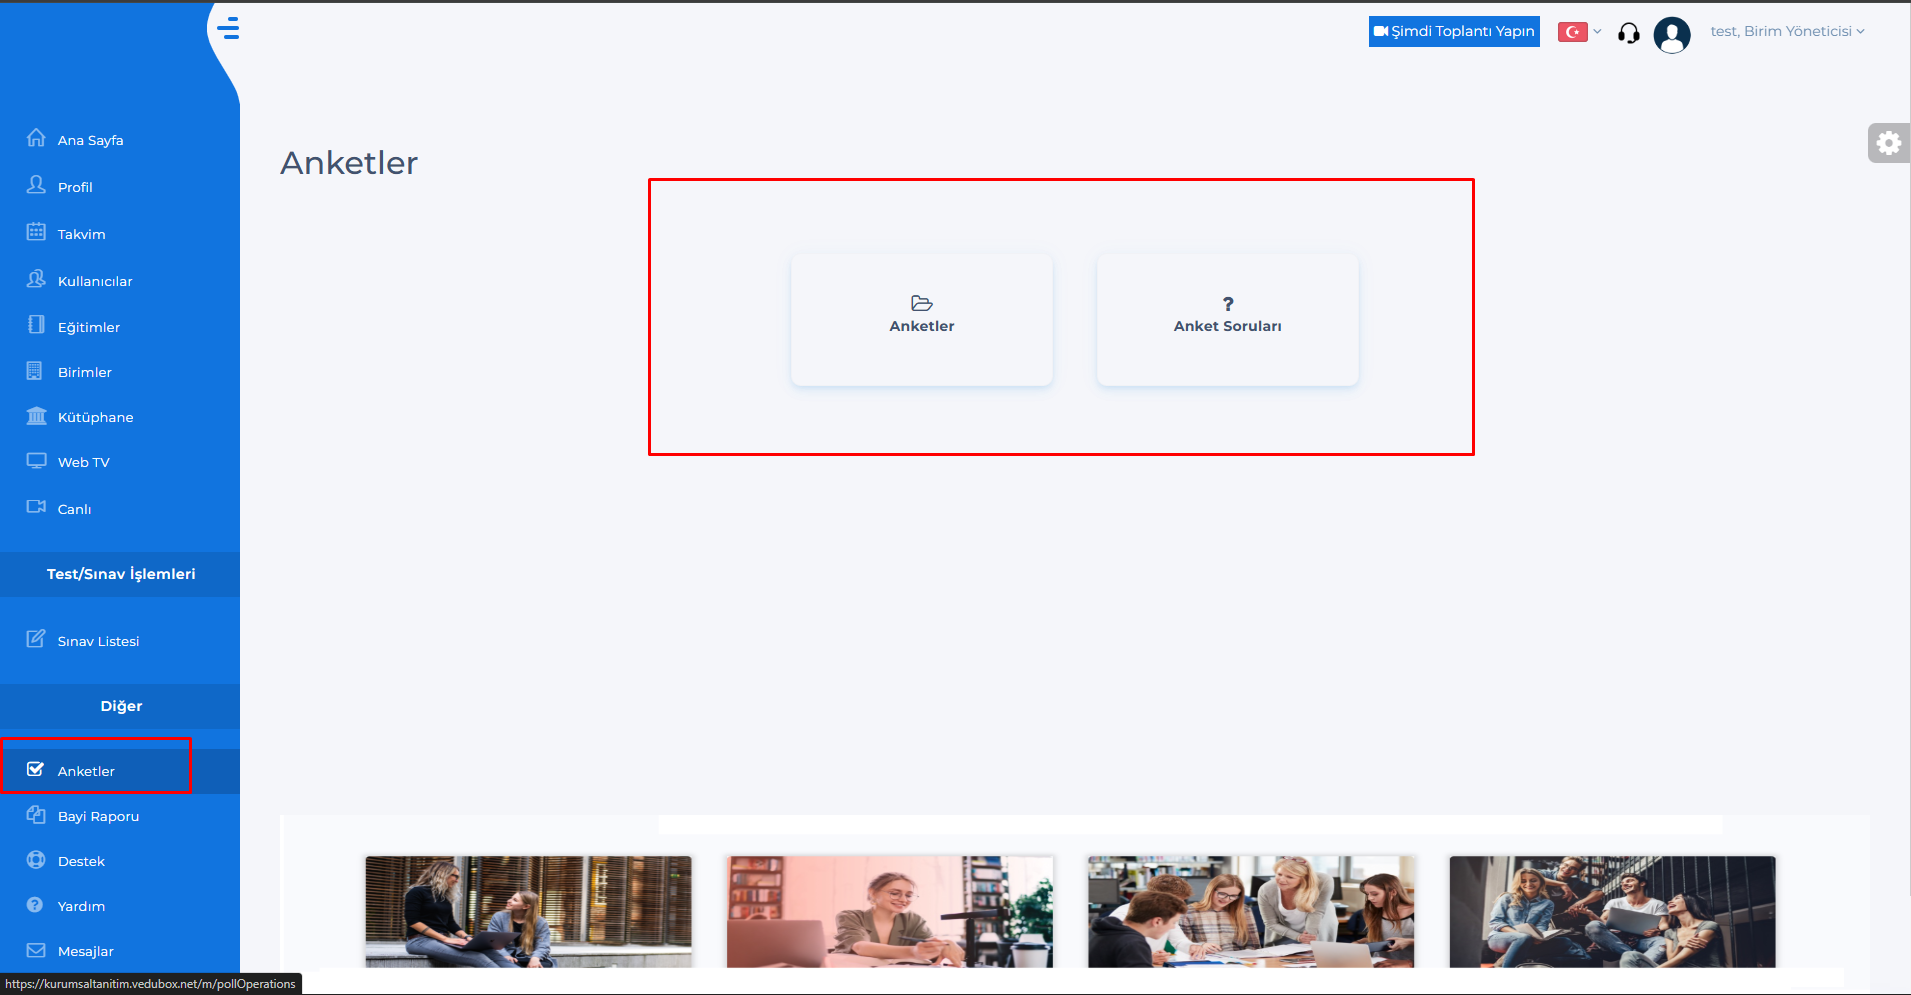The image size is (1911, 995).
Task: Click the Anketler folder card
Action: point(921,319)
